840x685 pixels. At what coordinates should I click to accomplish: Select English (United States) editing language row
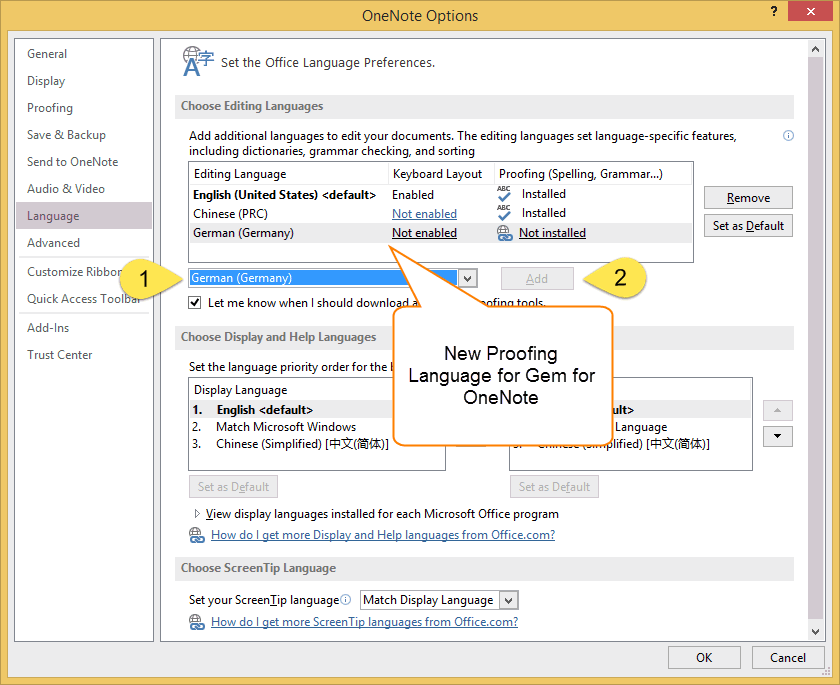(440, 194)
